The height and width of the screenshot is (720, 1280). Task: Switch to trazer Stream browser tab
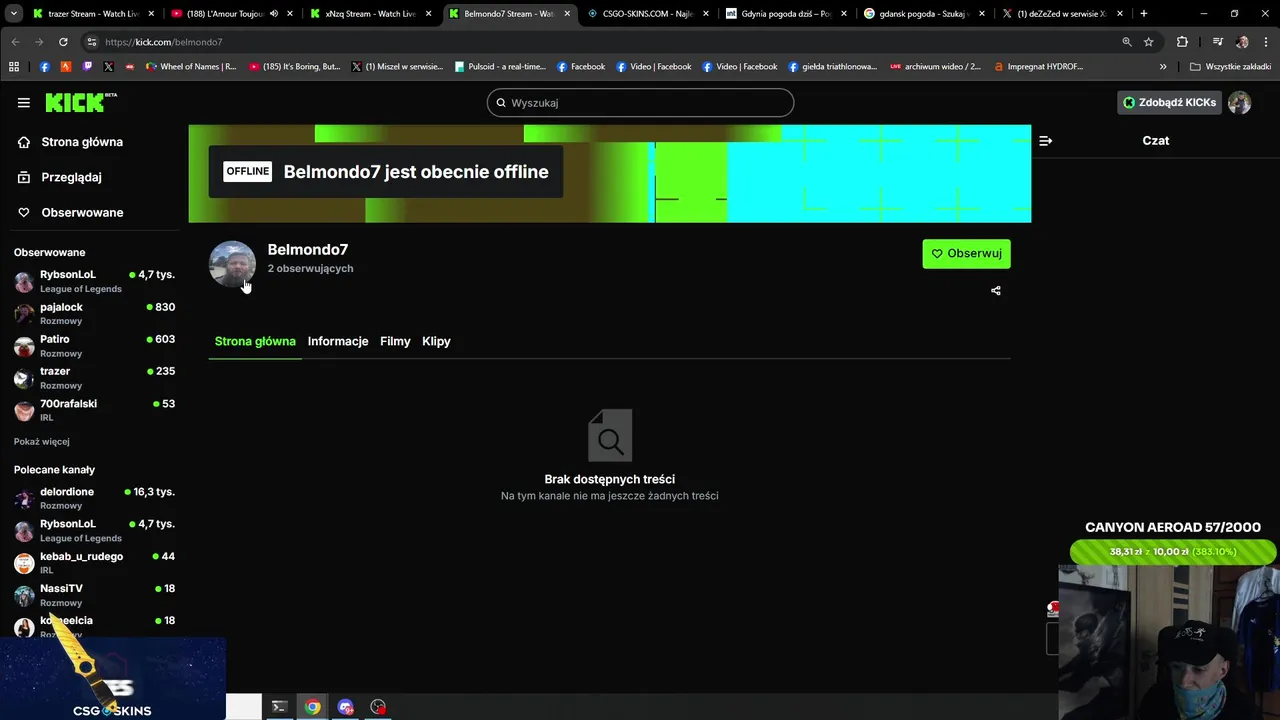point(92,14)
